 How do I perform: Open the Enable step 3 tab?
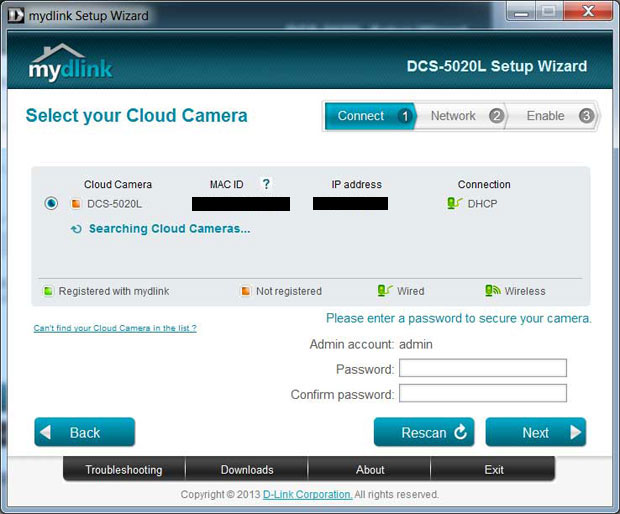pyautogui.click(x=552, y=116)
